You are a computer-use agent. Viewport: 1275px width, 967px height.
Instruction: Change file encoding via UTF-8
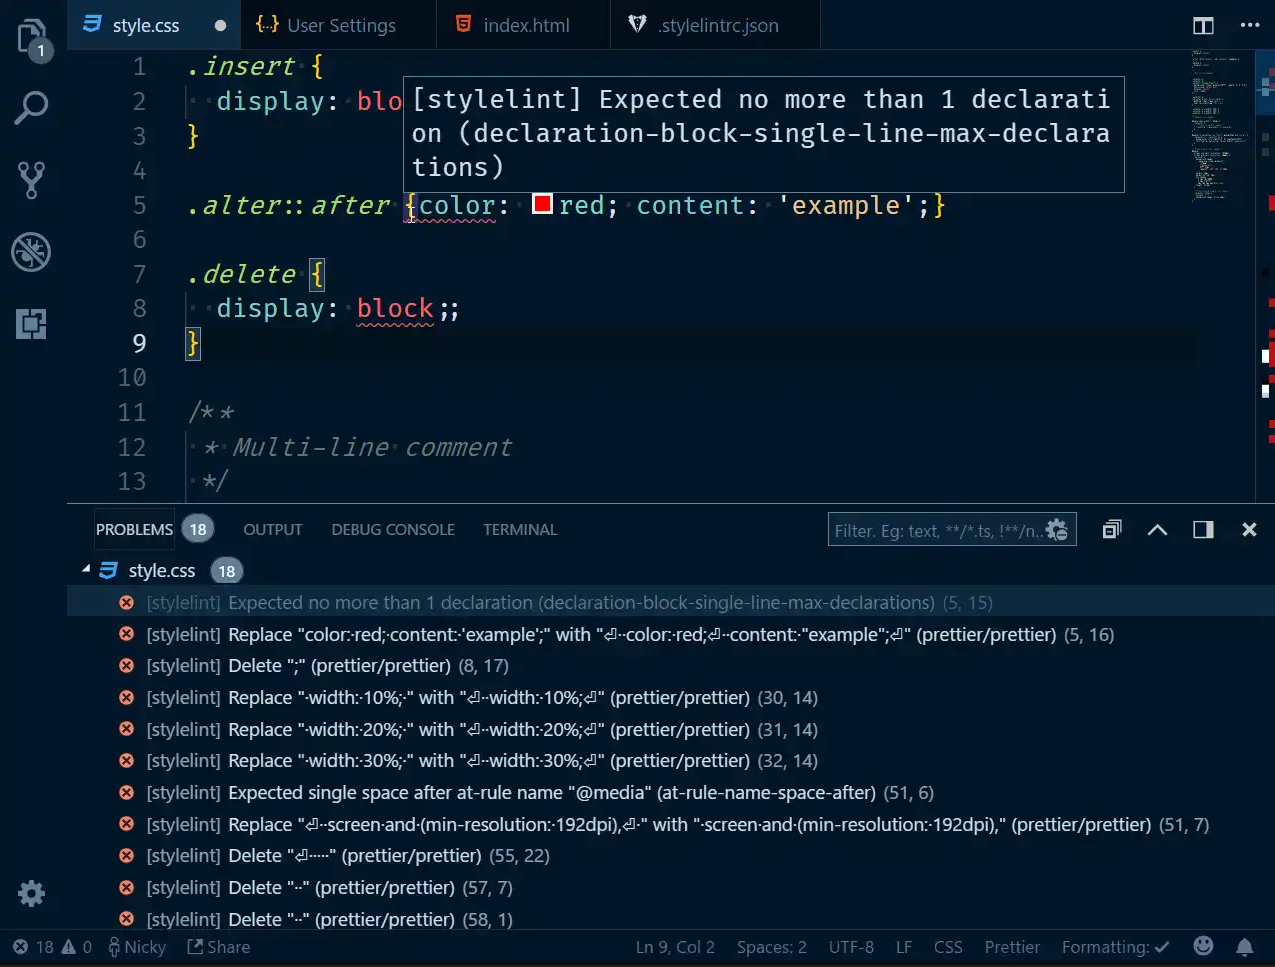click(x=851, y=947)
